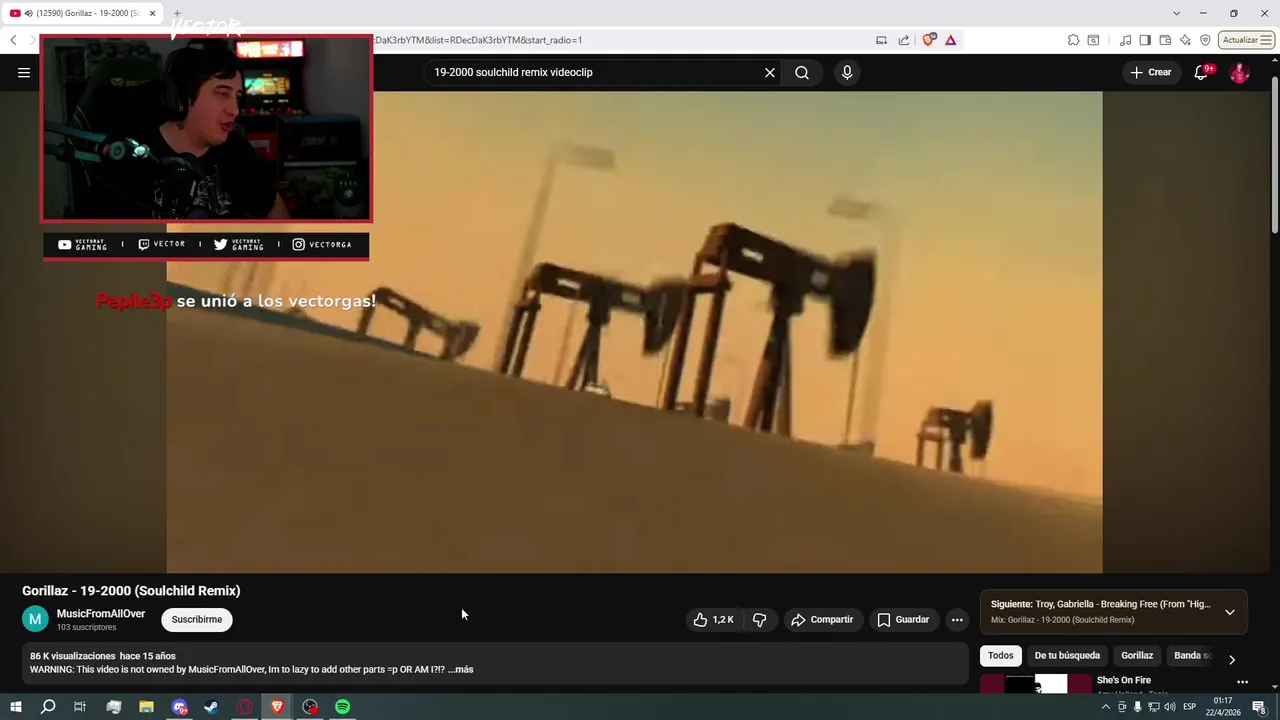Screen dimensions: 1280x720
Task: Open browser extensions puzzle icon
Action: pyautogui.click(x=1073, y=40)
